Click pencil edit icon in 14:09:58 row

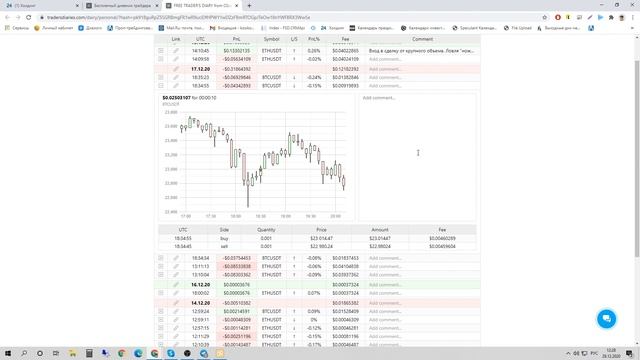click(x=176, y=59)
